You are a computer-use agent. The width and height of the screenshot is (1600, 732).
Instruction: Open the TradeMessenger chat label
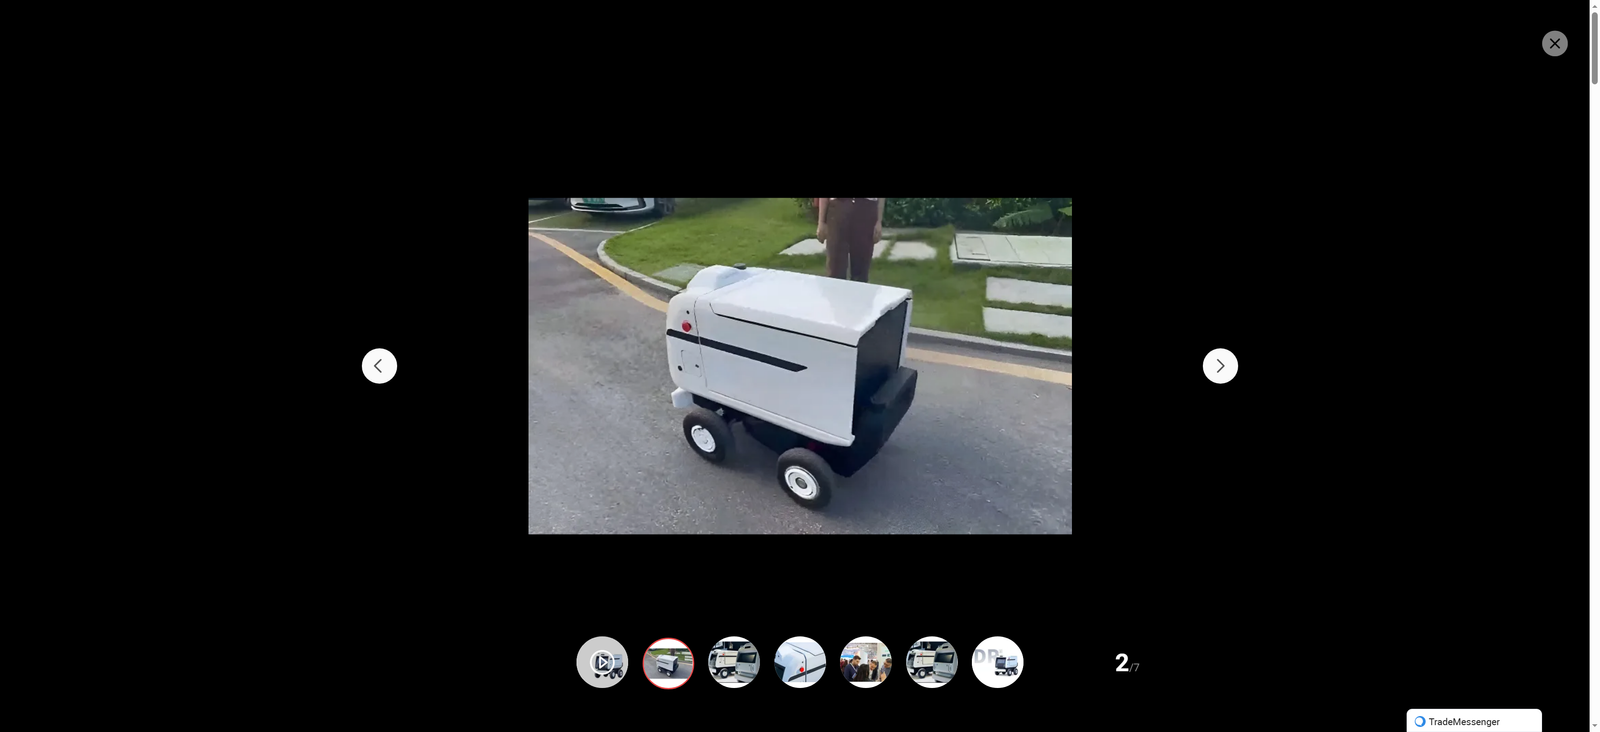pos(1464,722)
